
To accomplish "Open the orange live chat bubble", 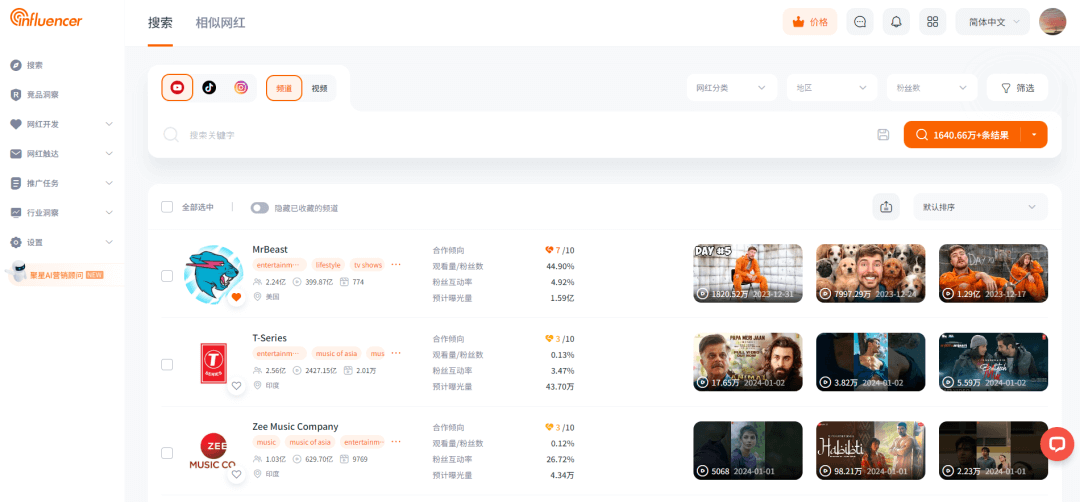I will point(1057,444).
